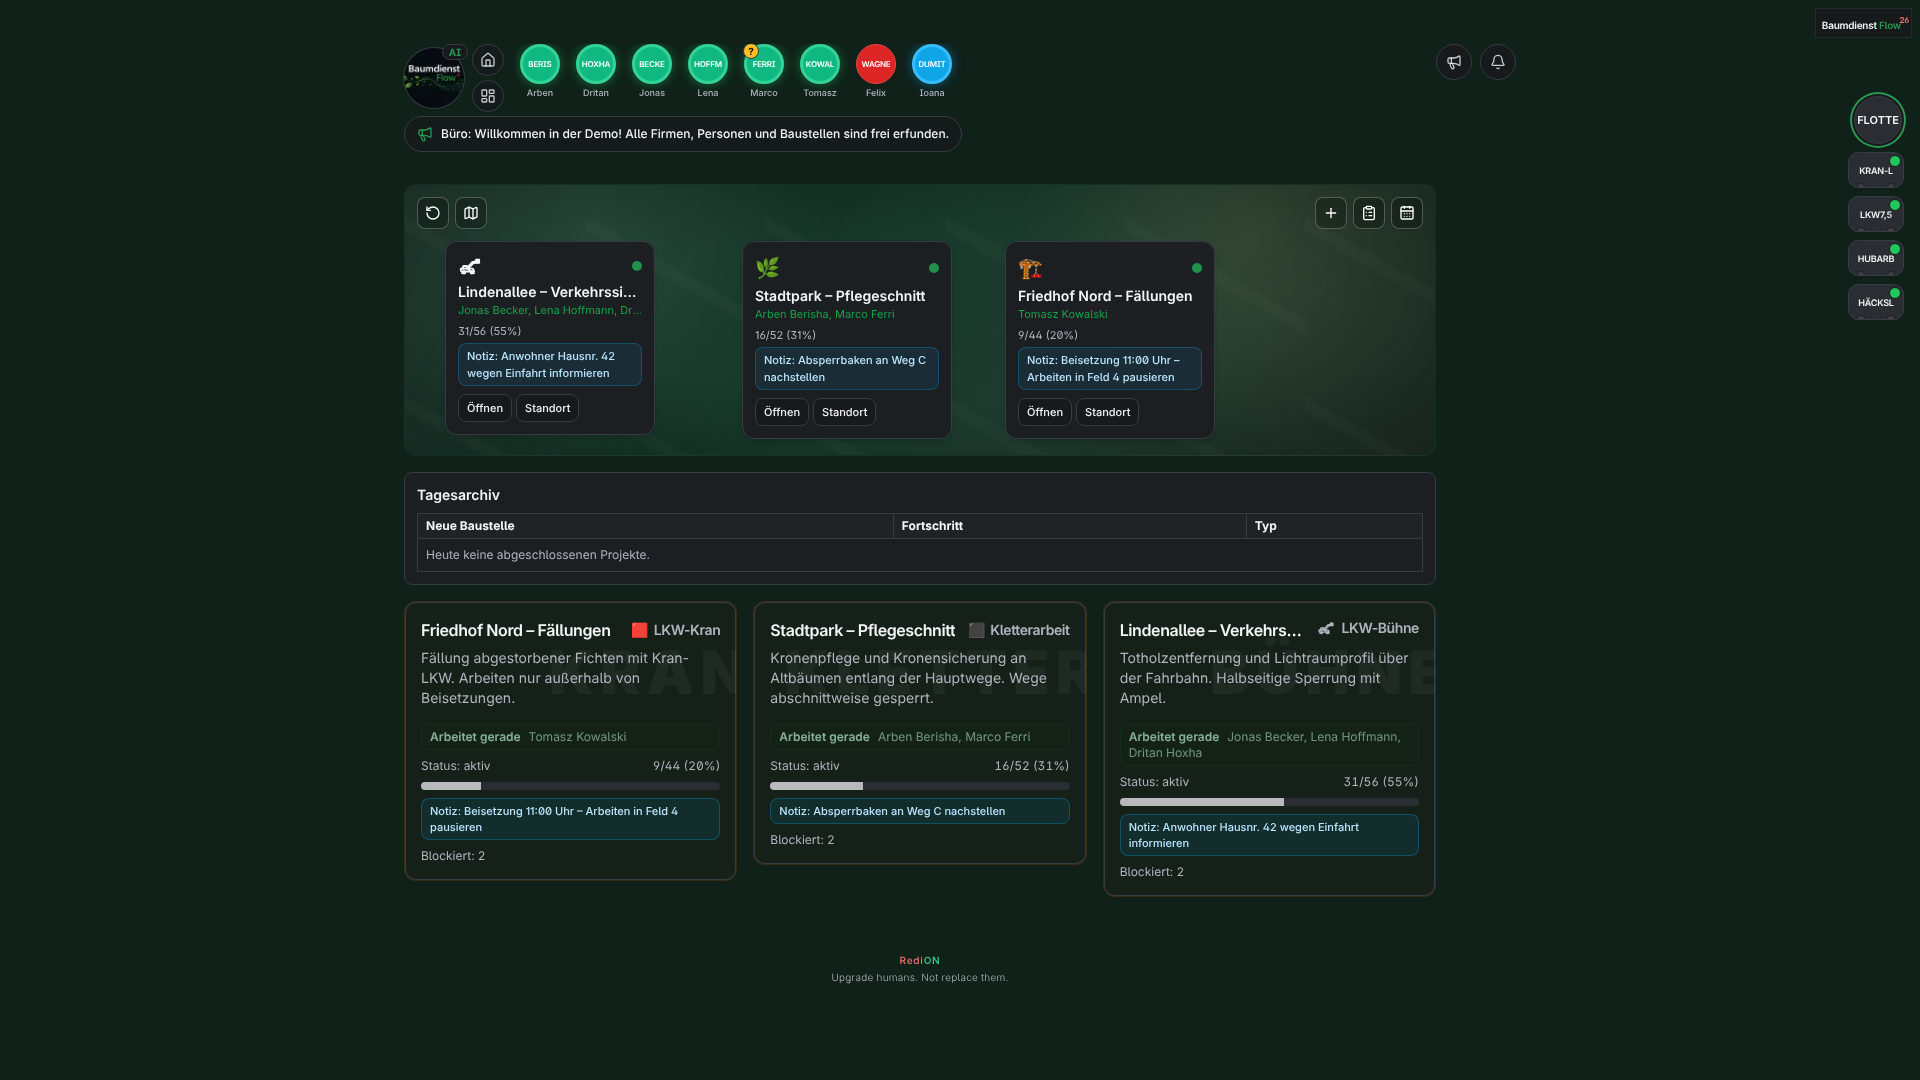Click the refresh icon in project panel
1920x1080 pixels.
point(433,213)
